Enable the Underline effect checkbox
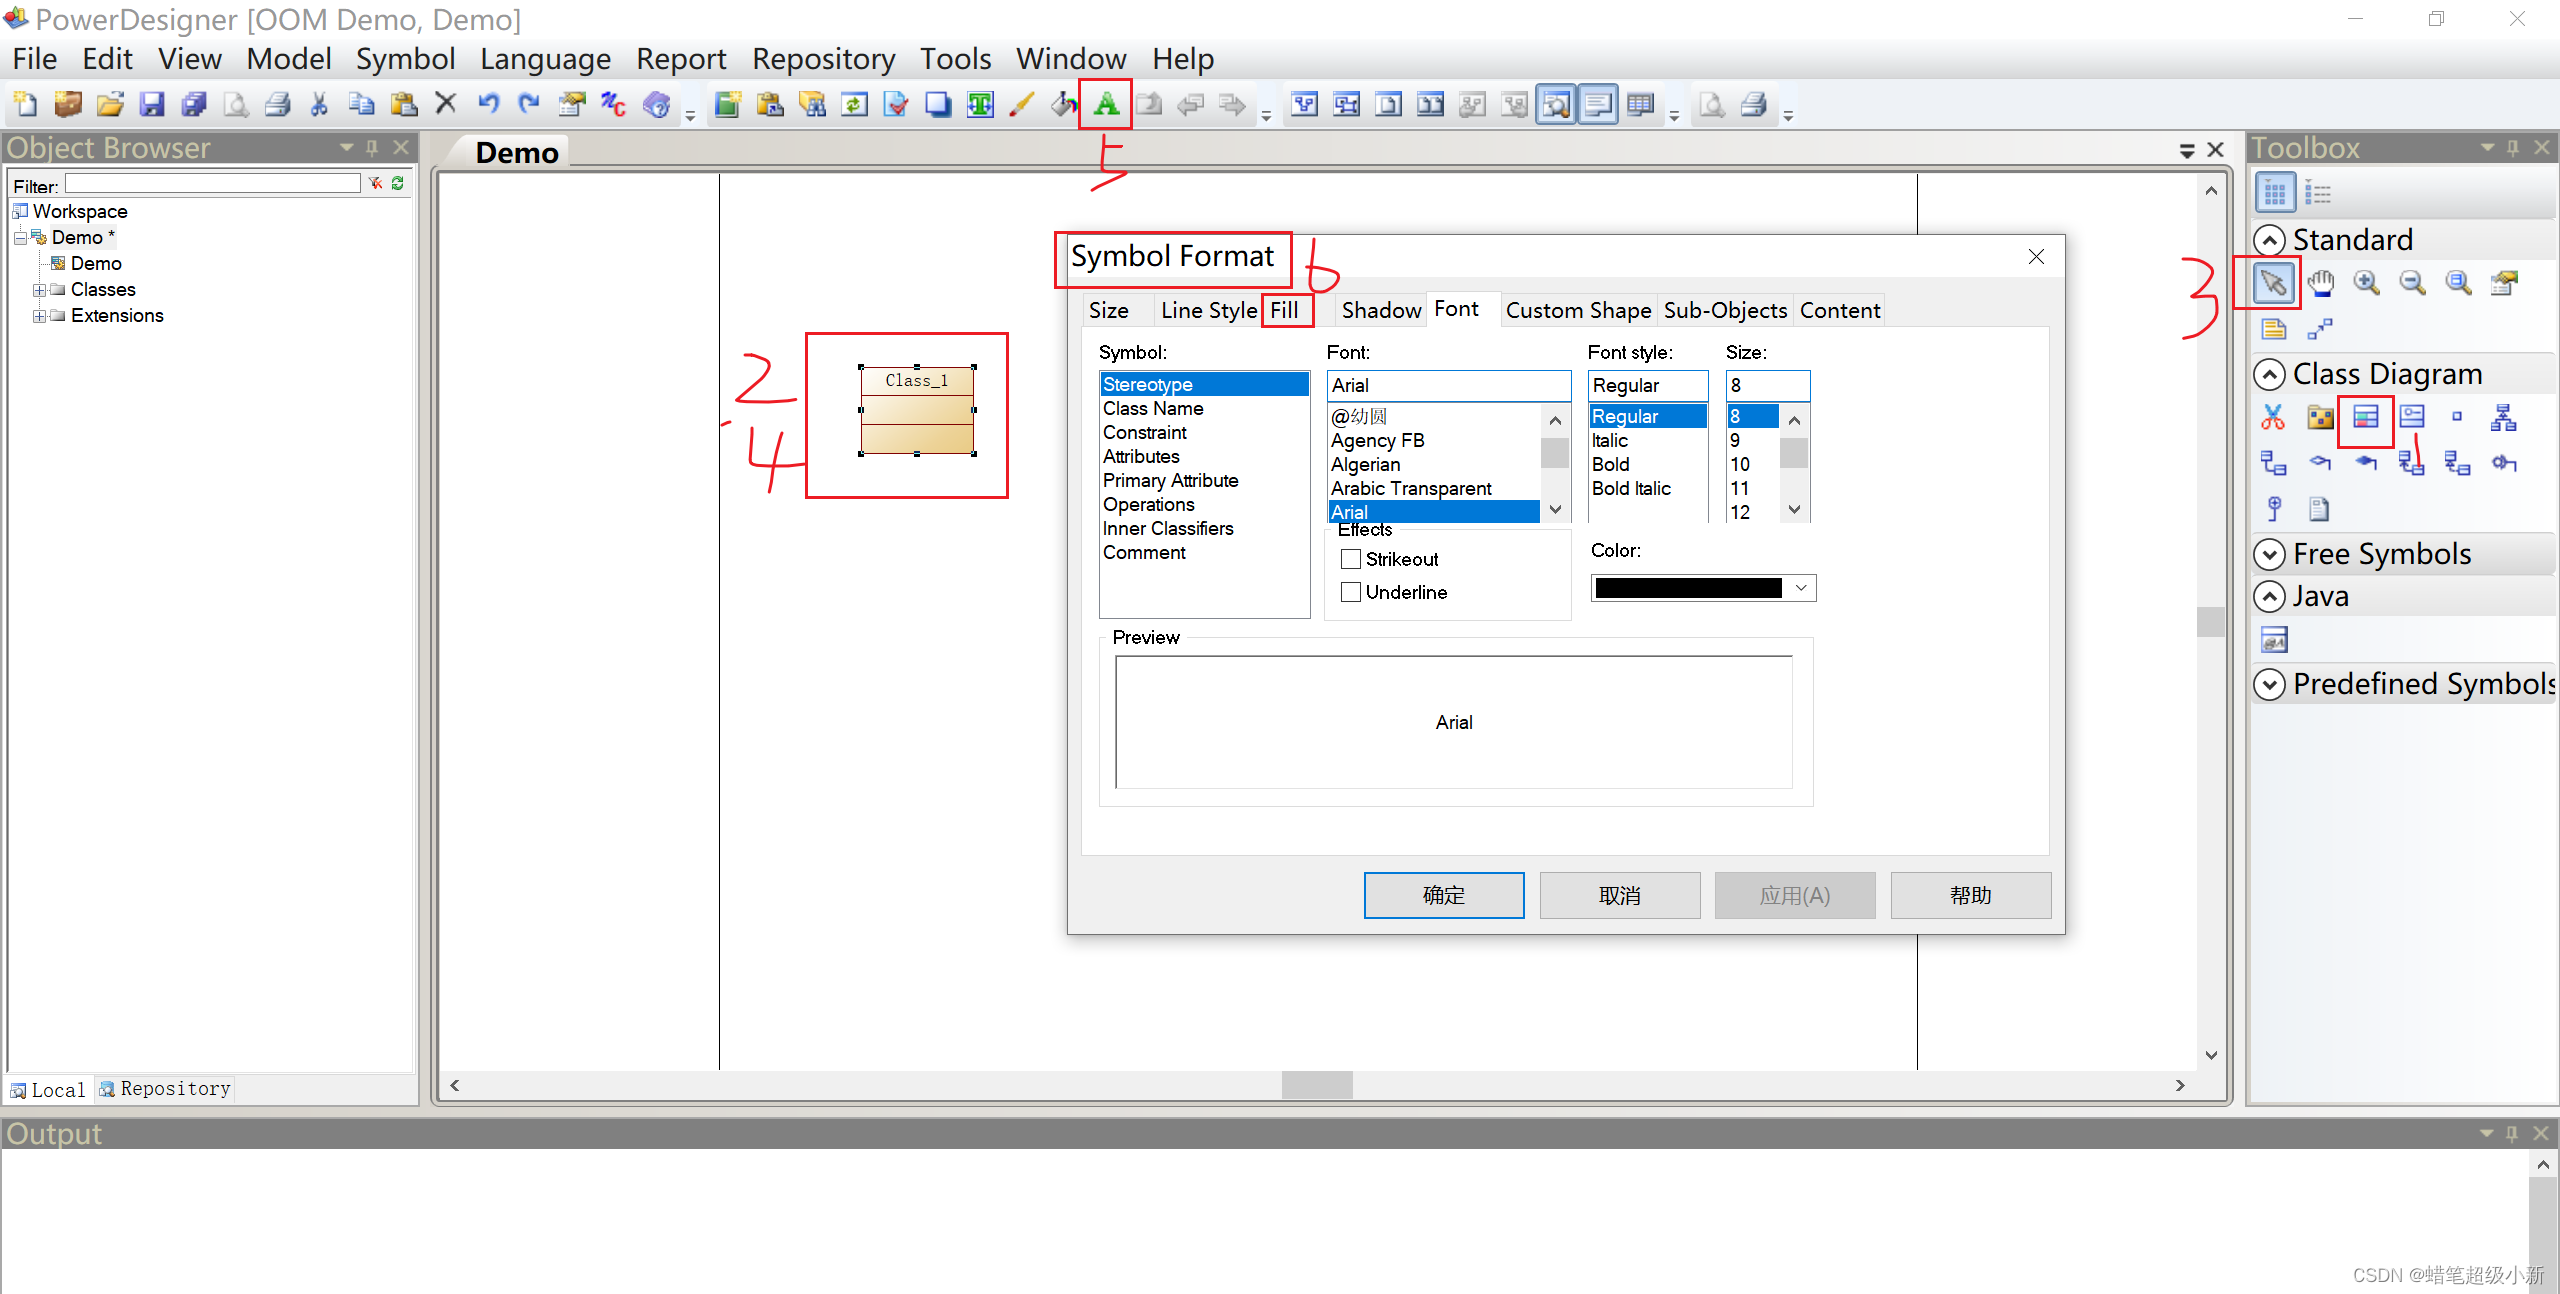The width and height of the screenshot is (2560, 1294). tap(1351, 592)
